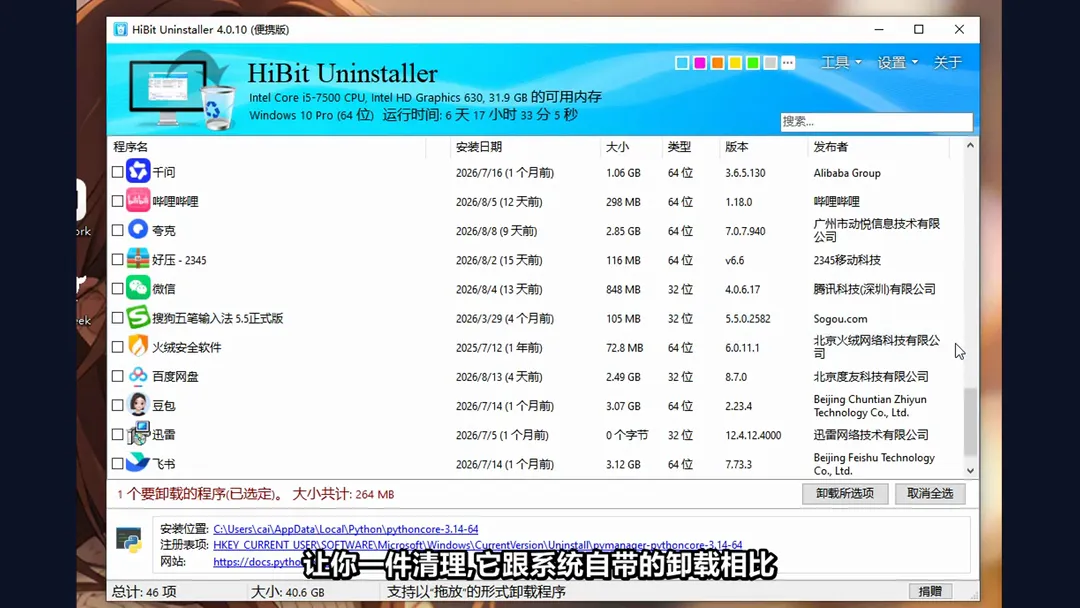Select the light blue theme swatch
The height and width of the screenshot is (608, 1080).
pos(682,63)
